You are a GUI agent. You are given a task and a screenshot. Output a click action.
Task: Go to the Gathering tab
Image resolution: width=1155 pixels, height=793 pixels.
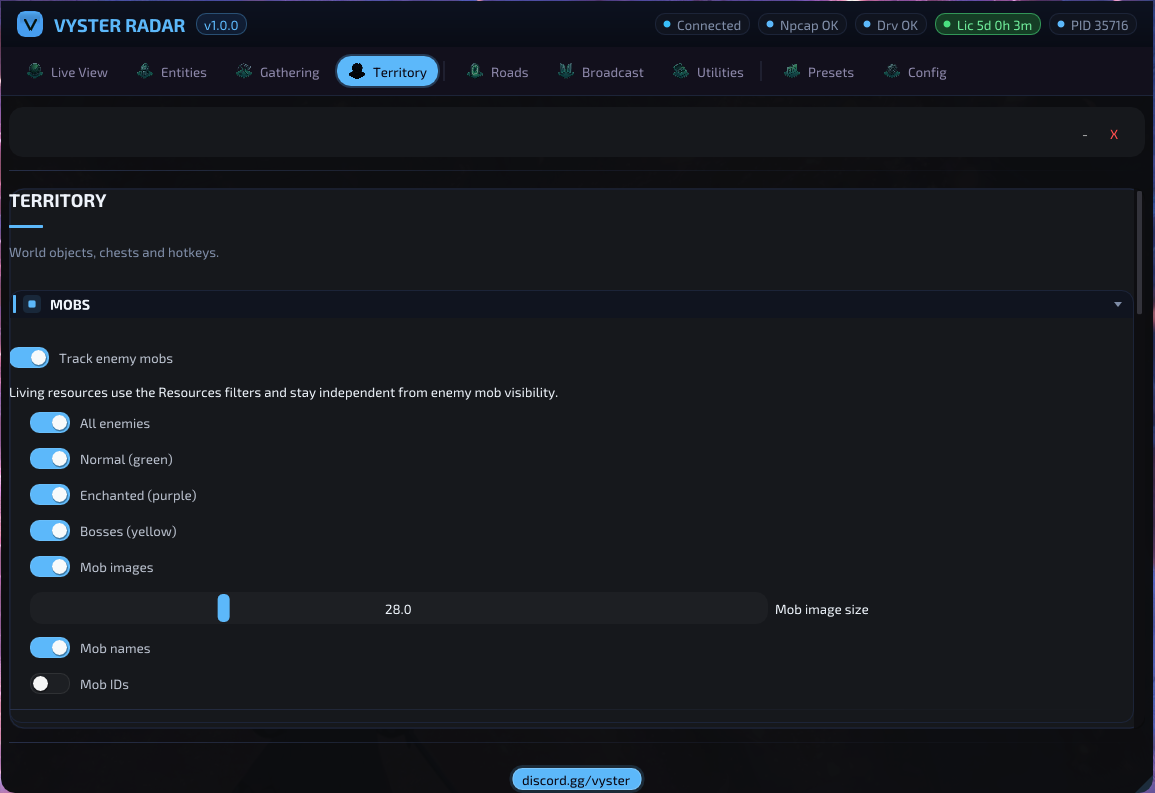coord(278,71)
